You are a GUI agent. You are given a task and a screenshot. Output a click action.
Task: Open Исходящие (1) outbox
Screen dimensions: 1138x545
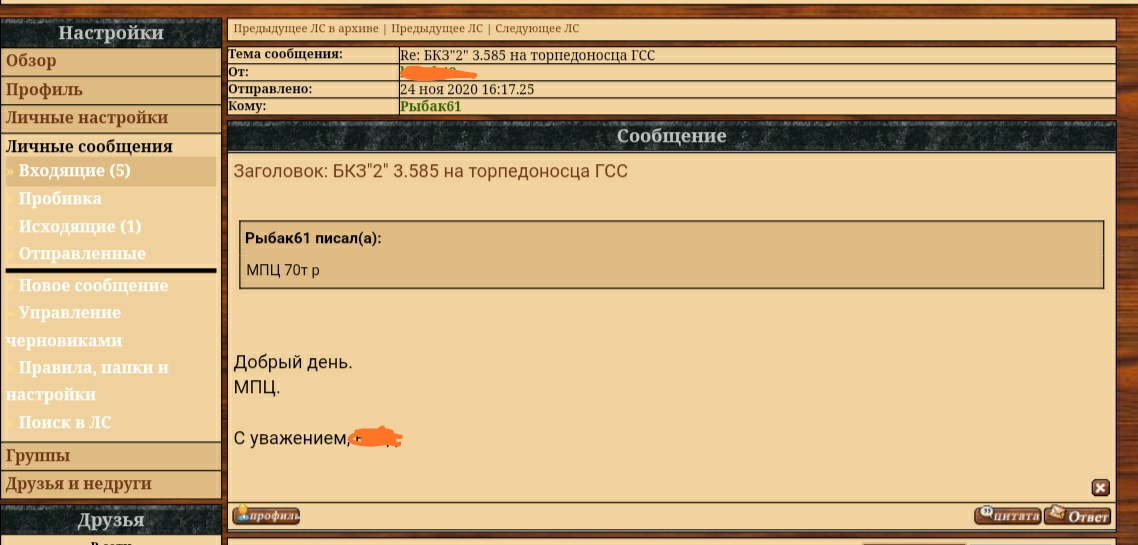tap(80, 226)
